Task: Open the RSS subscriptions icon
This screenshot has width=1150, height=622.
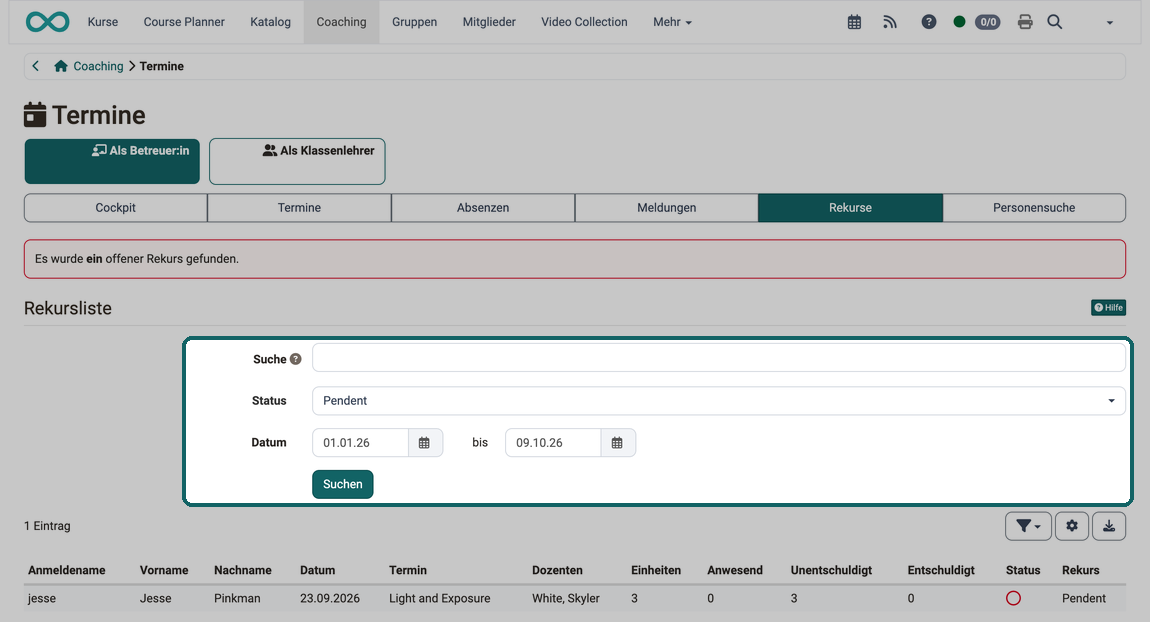Action: coord(890,22)
